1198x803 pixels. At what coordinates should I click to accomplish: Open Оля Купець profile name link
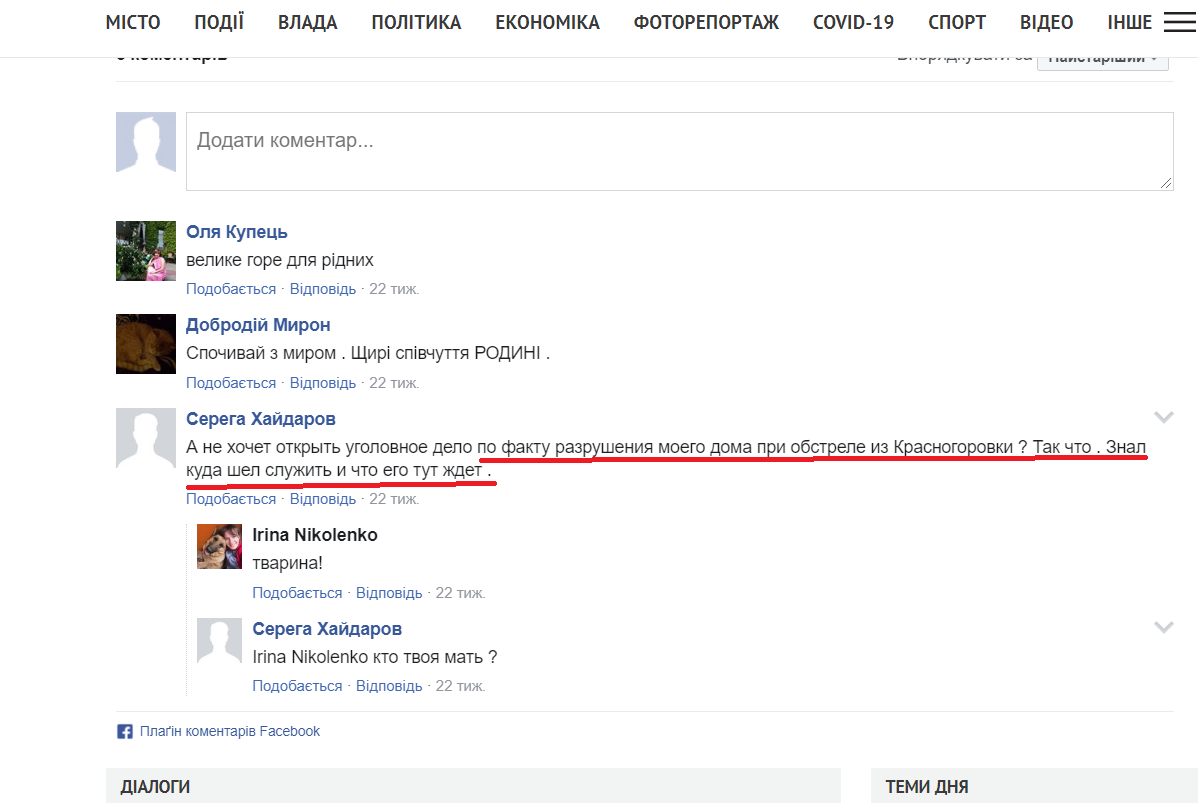237,232
